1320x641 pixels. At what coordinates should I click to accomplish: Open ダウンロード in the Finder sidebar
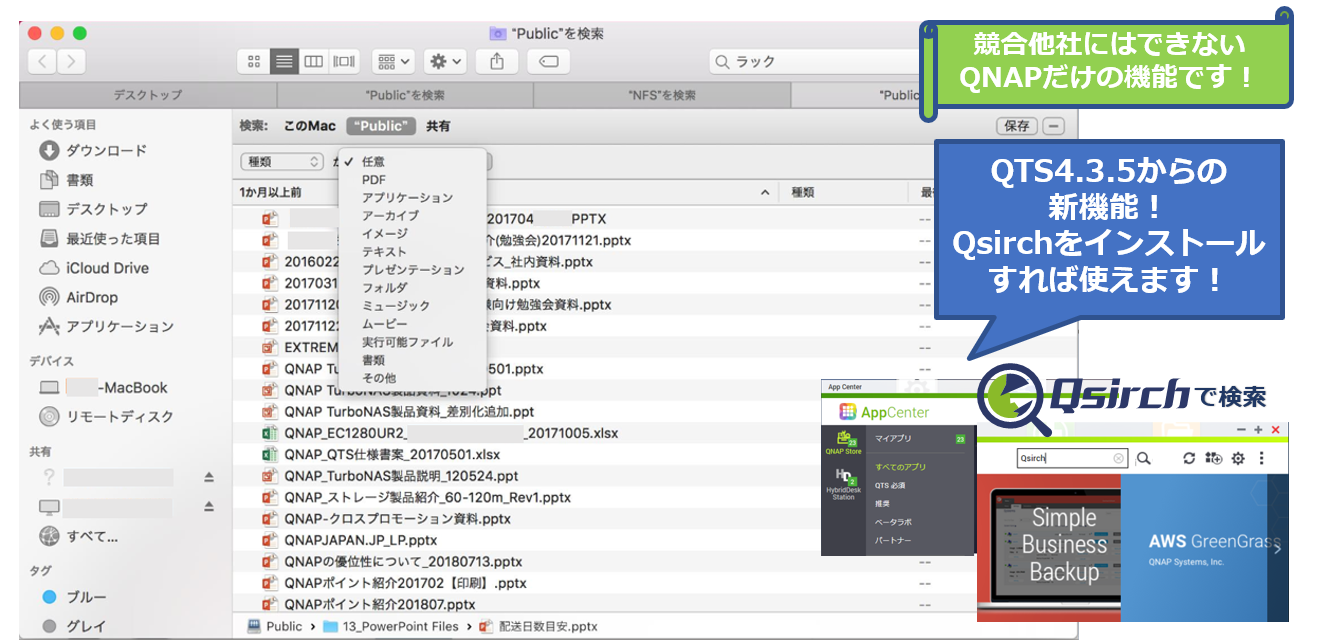pos(93,151)
